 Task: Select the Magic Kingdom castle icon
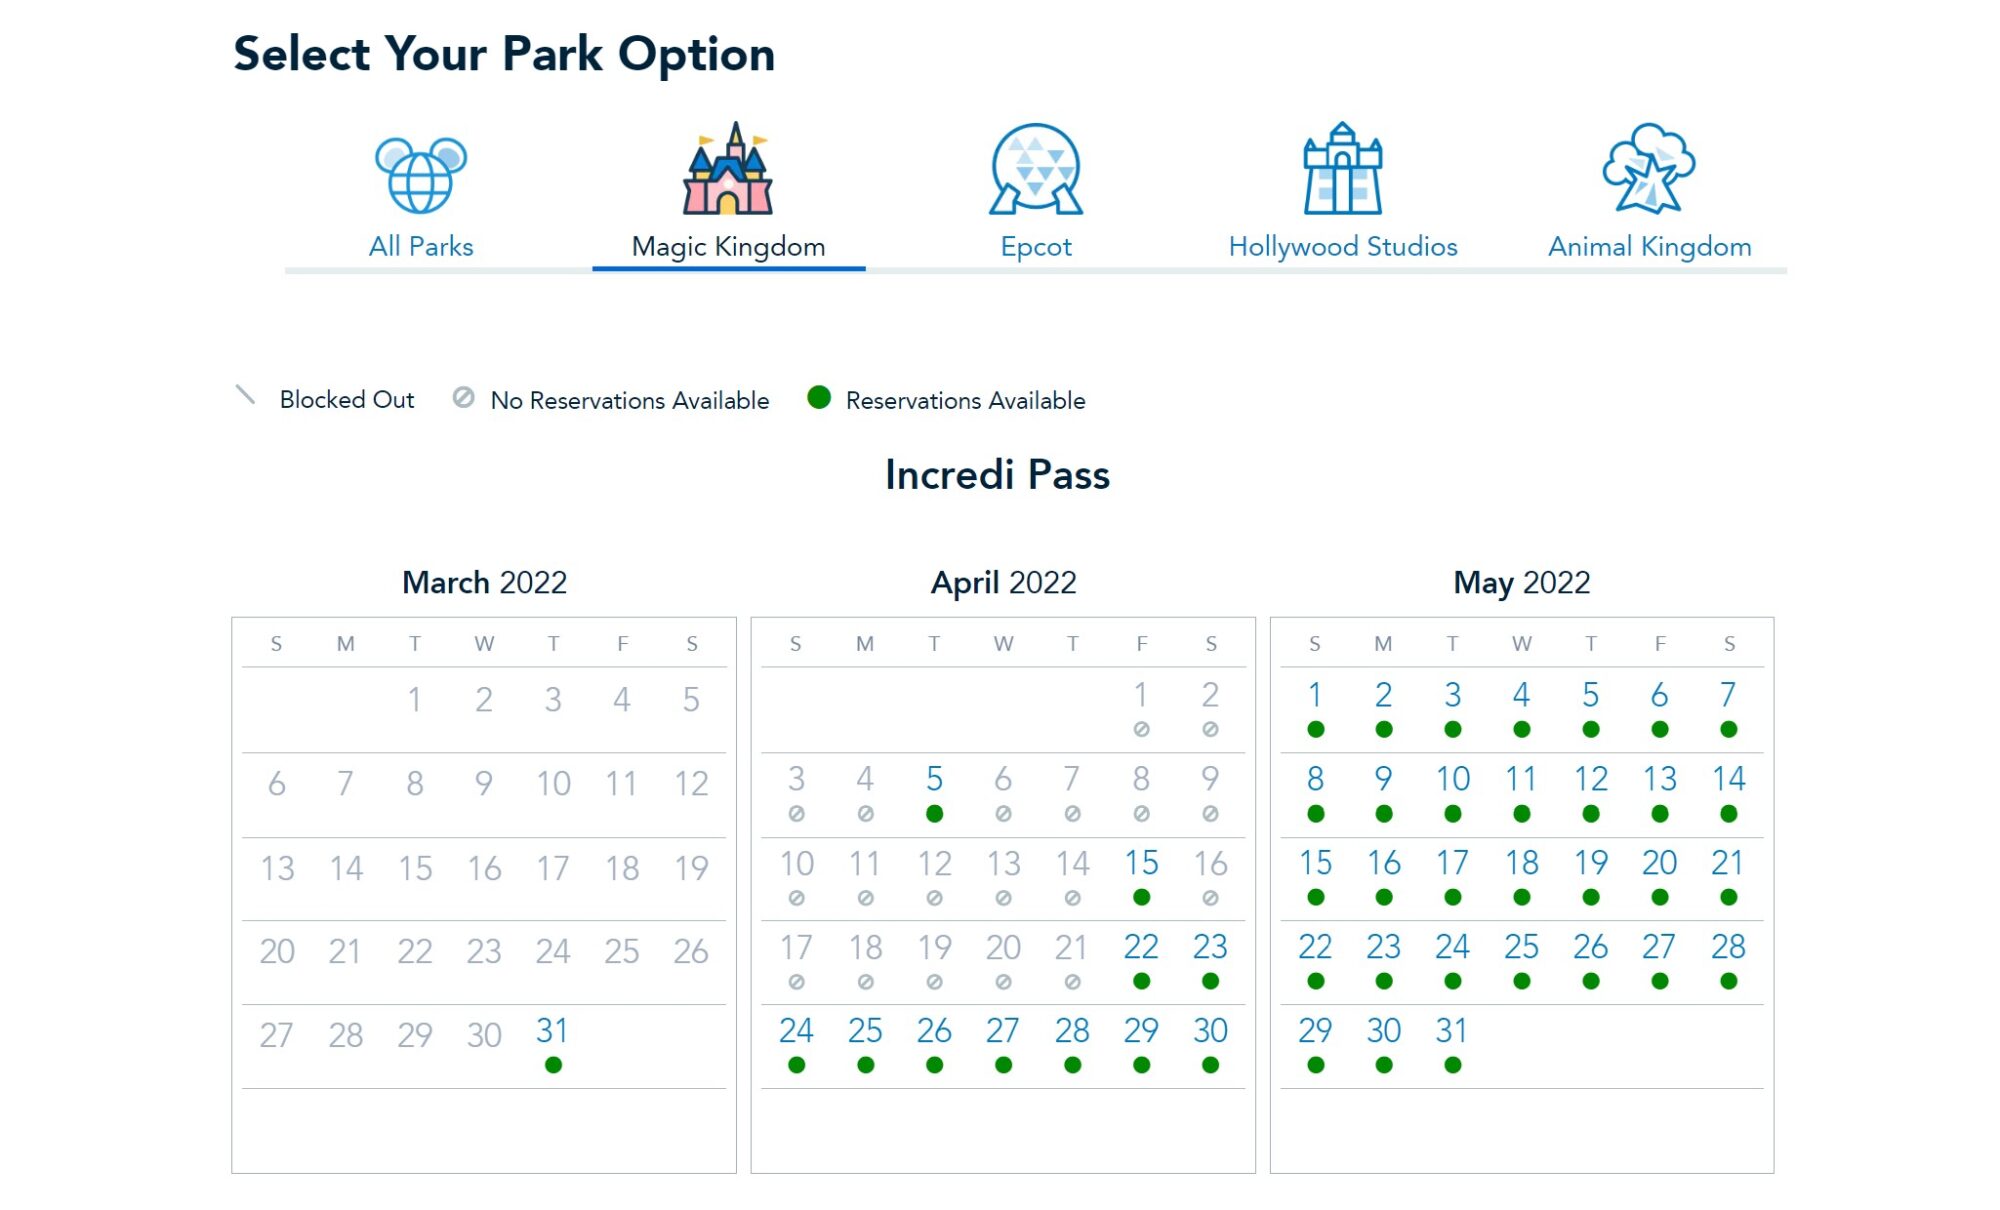[x=728, y=169]
